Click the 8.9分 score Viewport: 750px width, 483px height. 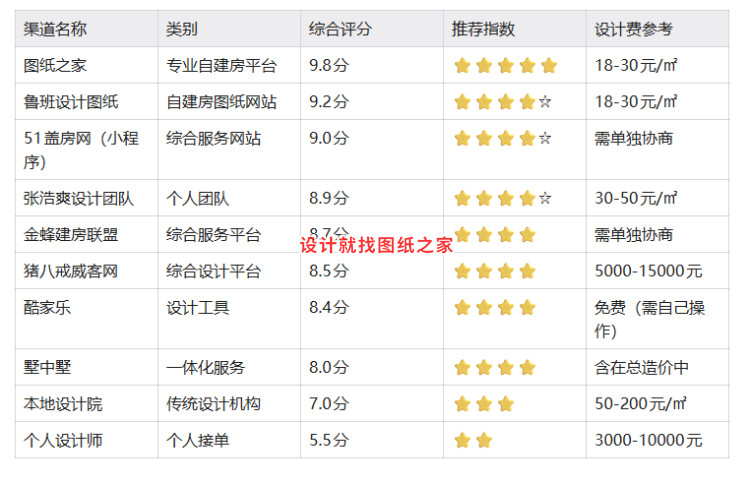tap(329, 198)
